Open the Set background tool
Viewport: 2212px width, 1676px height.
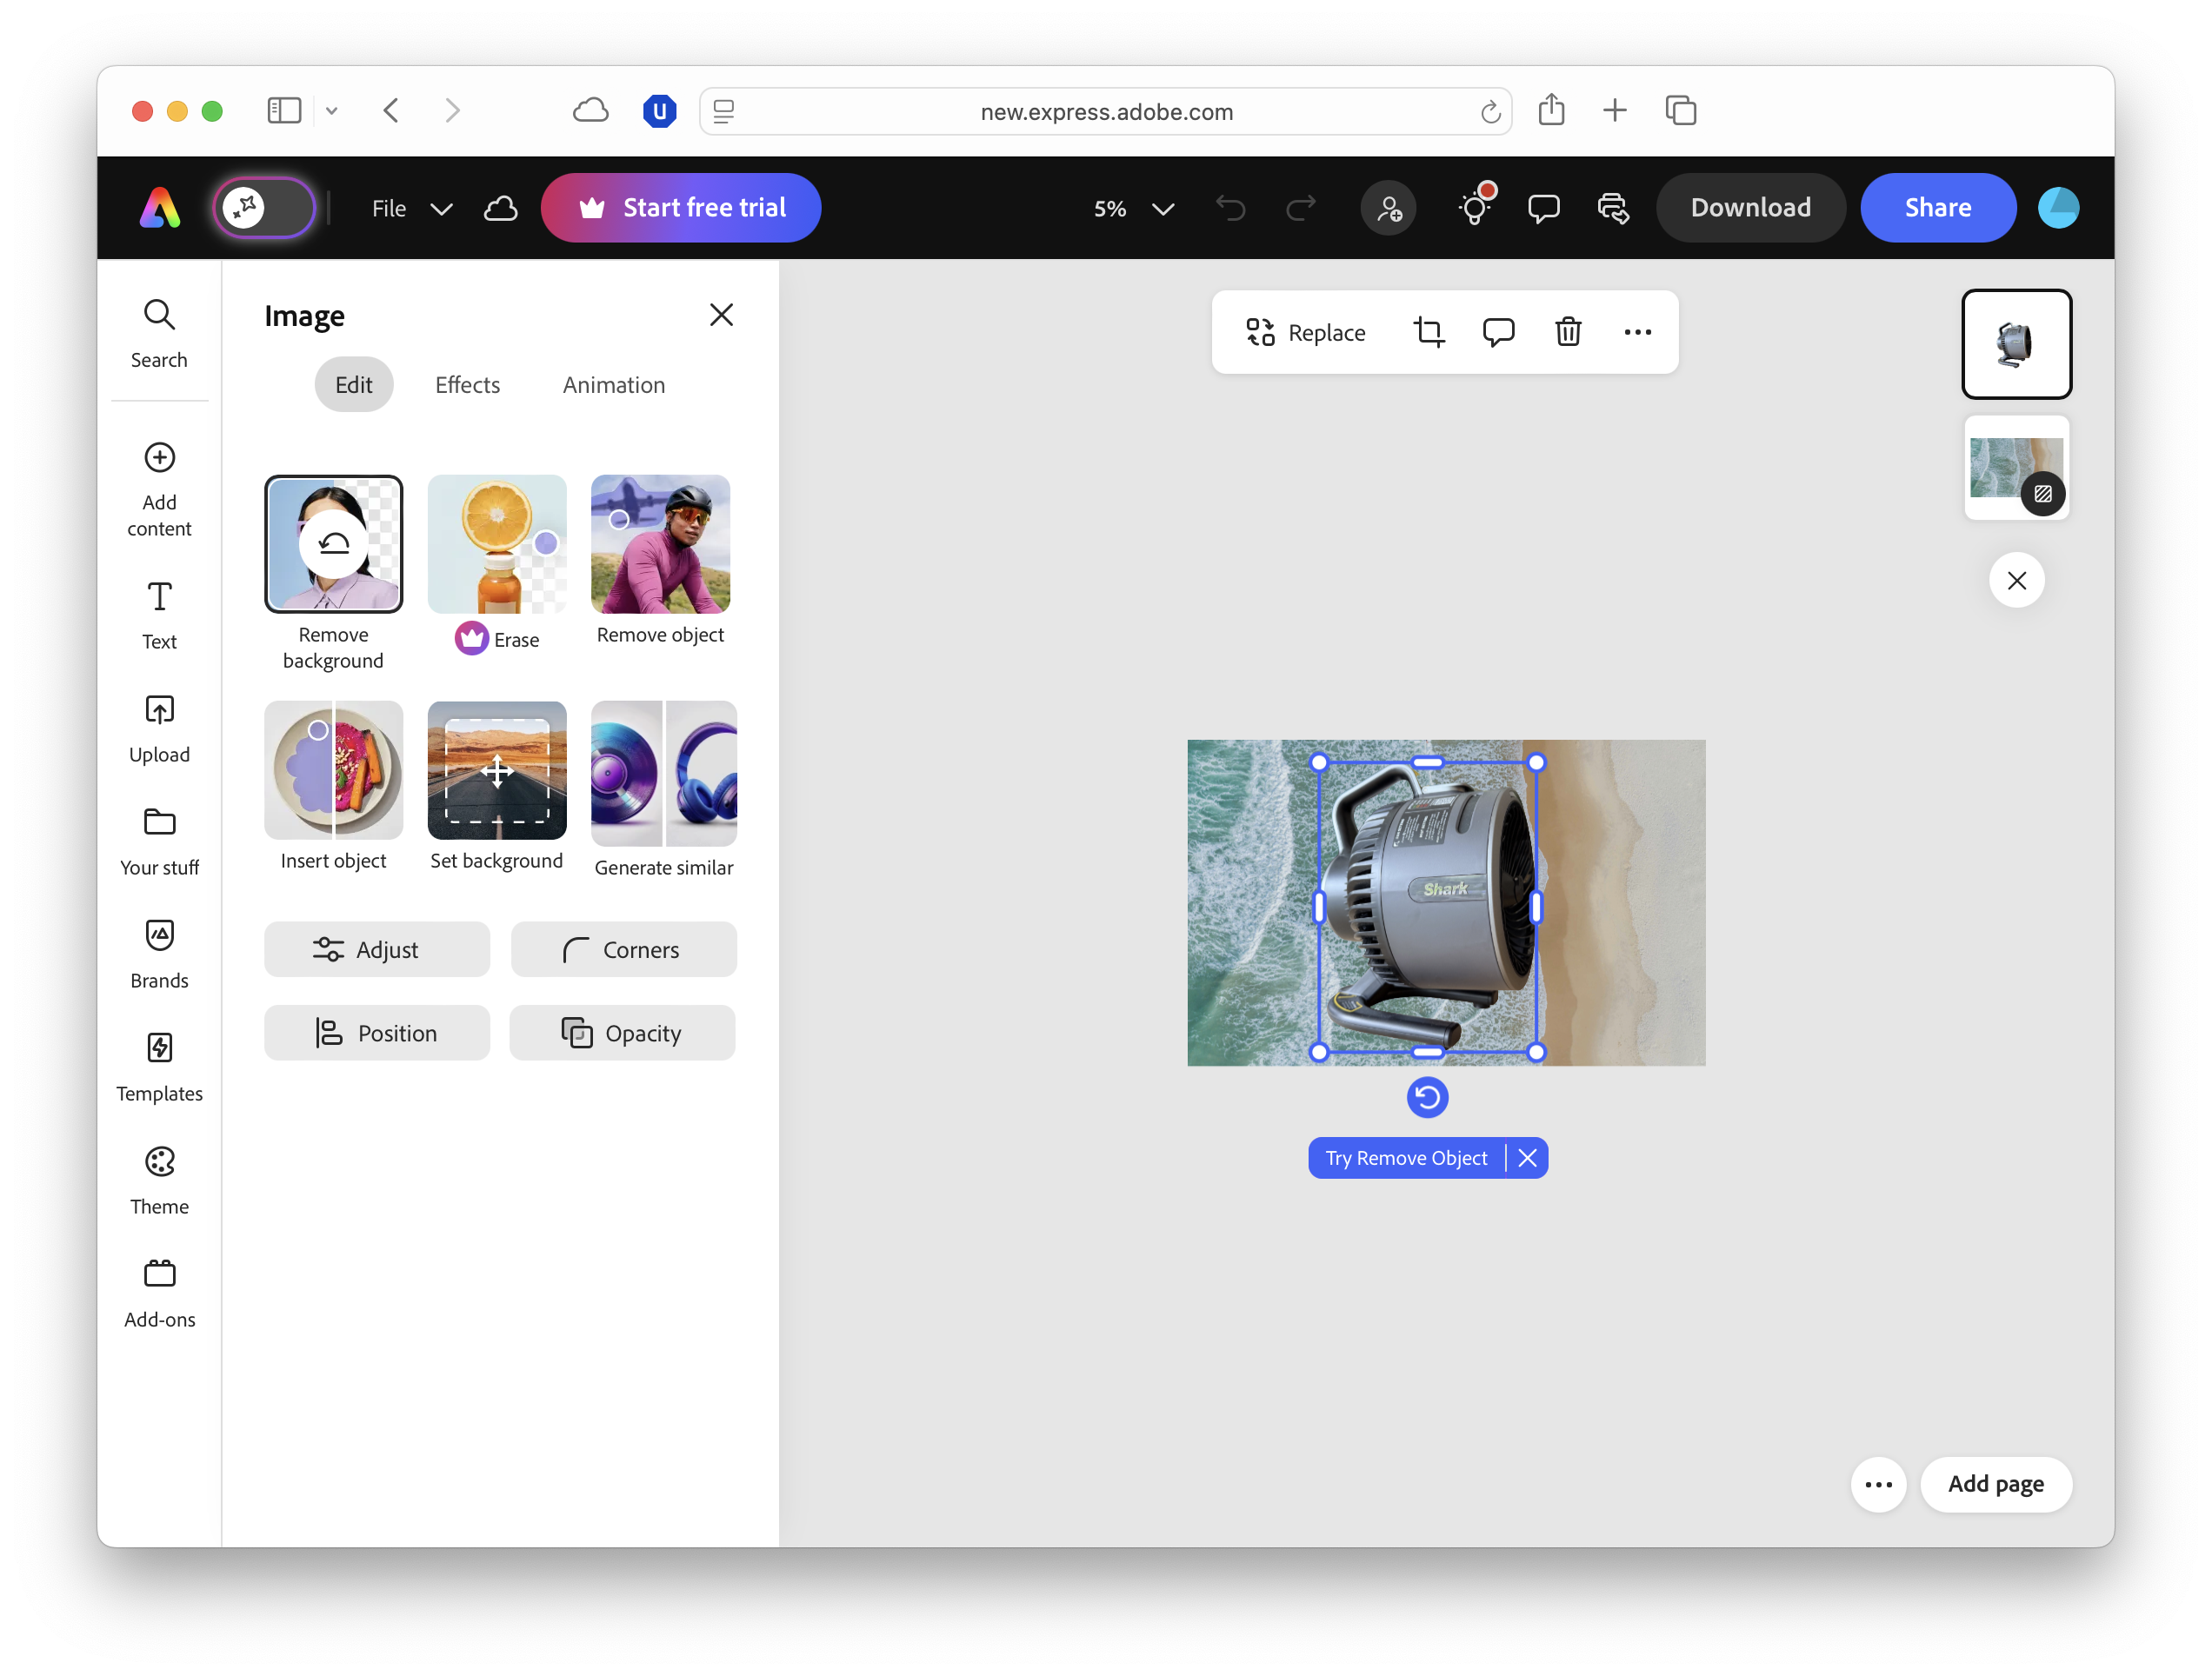point(496,770)
